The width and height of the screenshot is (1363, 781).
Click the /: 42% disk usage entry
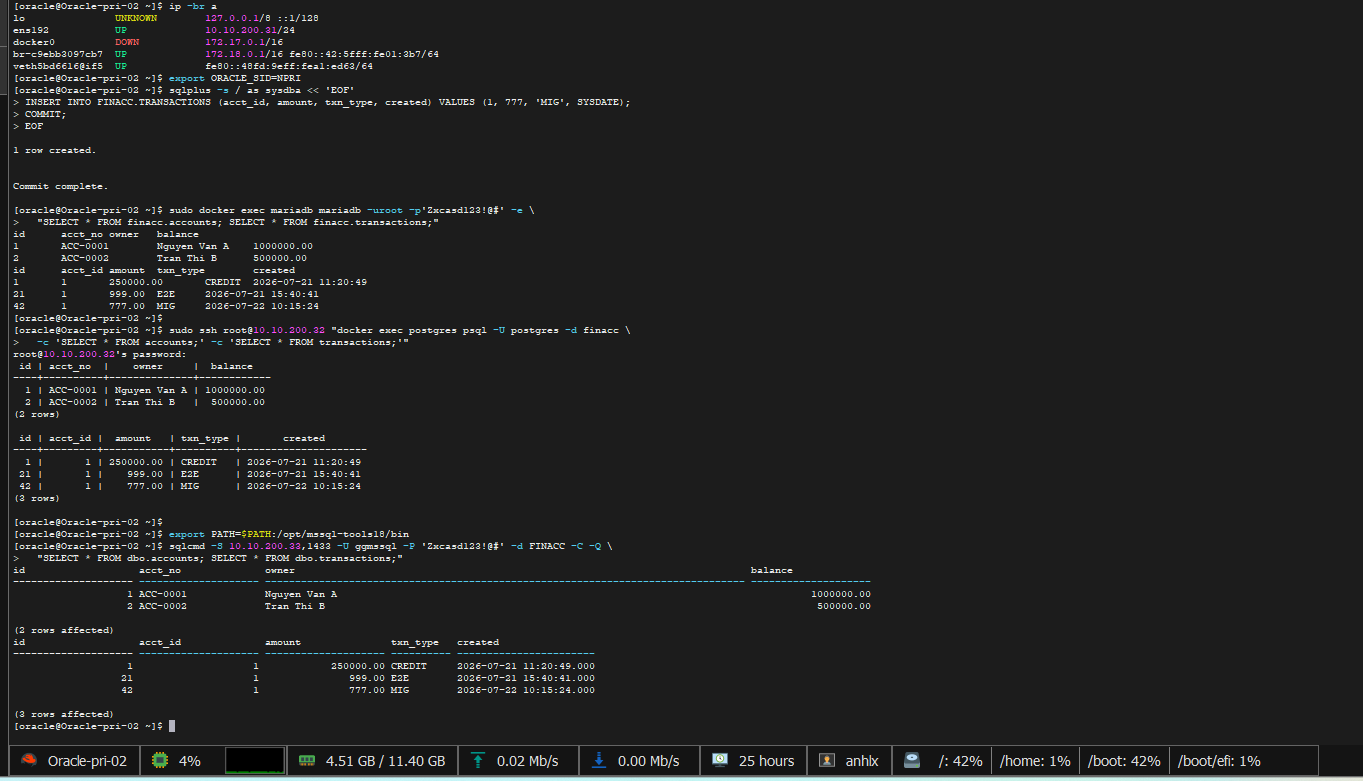click(x=961, y=761)
